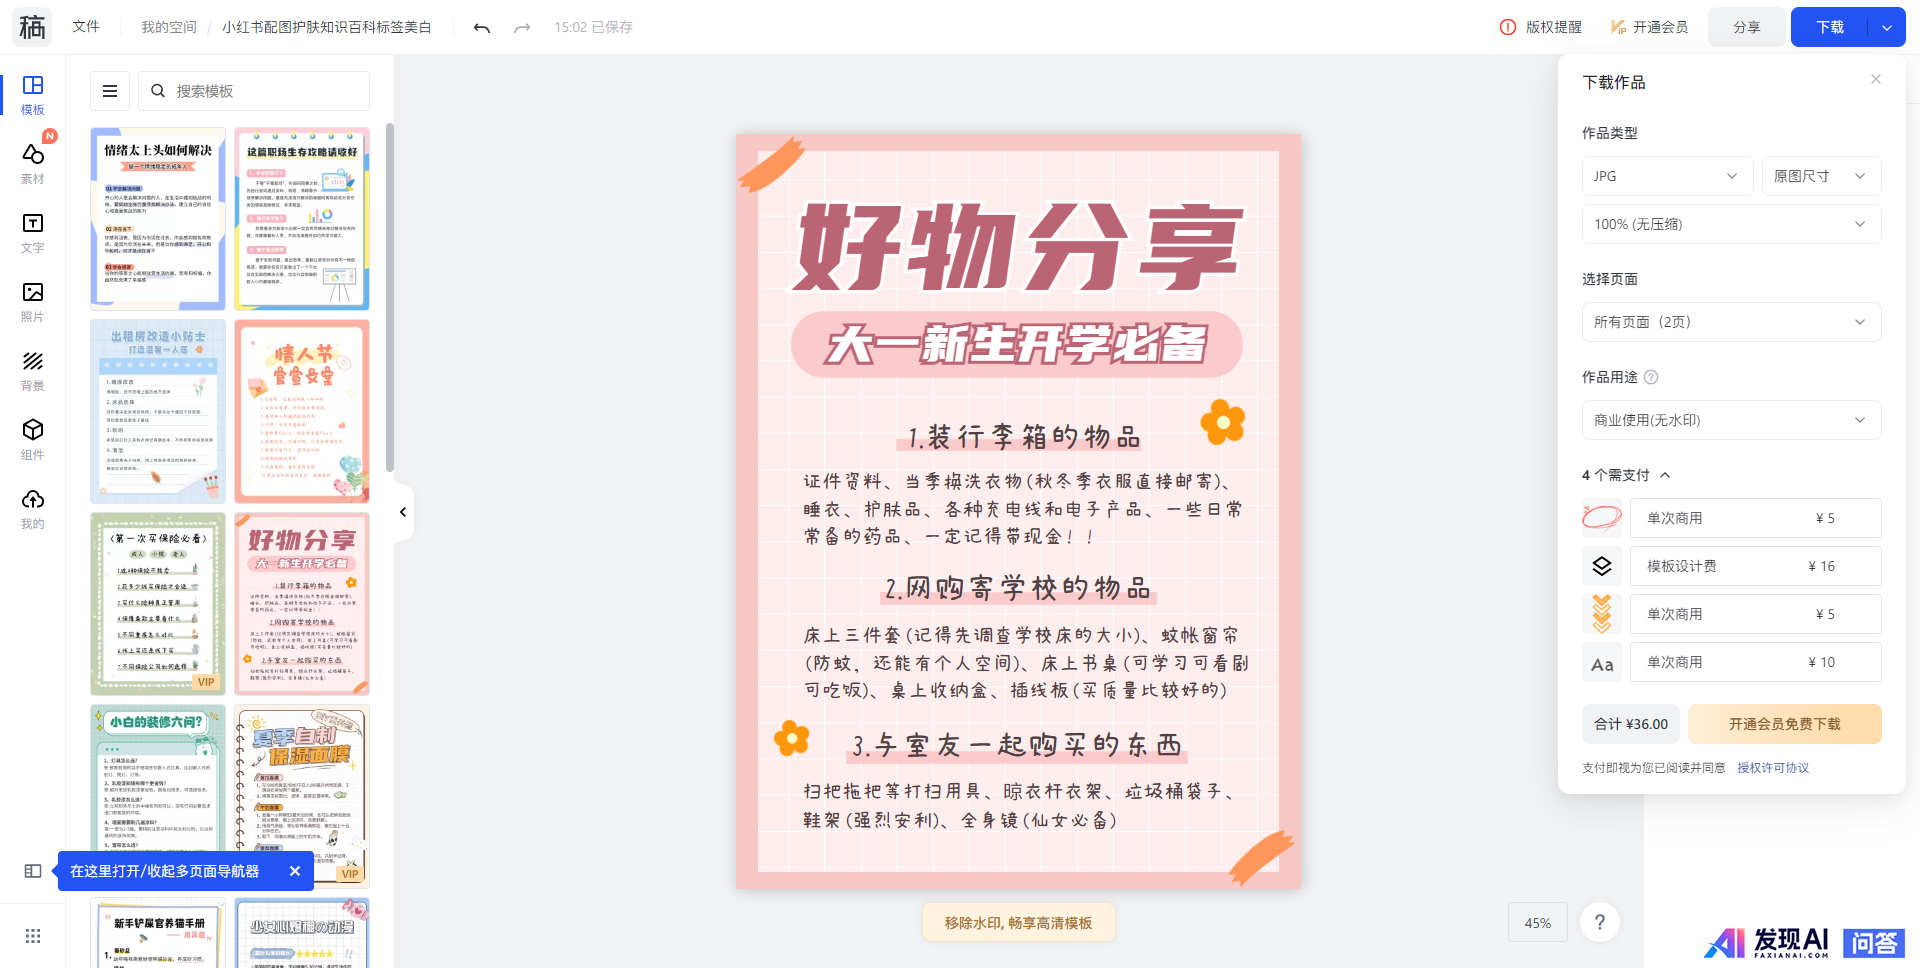Toggle the multi-page navigator icon
The width and height of the screenshot is (1920, 968).
[33, 871]
